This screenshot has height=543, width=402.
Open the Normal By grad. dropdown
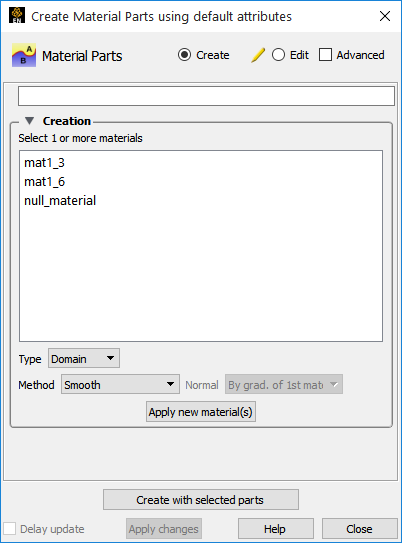coord(284,384)
